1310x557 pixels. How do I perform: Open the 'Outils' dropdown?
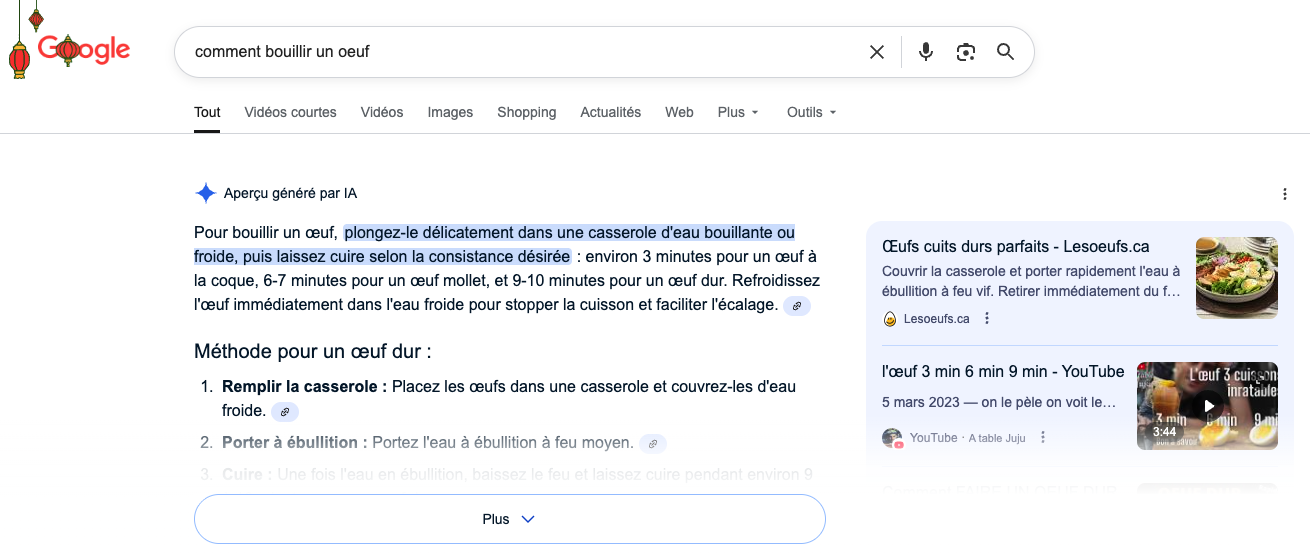811,112
